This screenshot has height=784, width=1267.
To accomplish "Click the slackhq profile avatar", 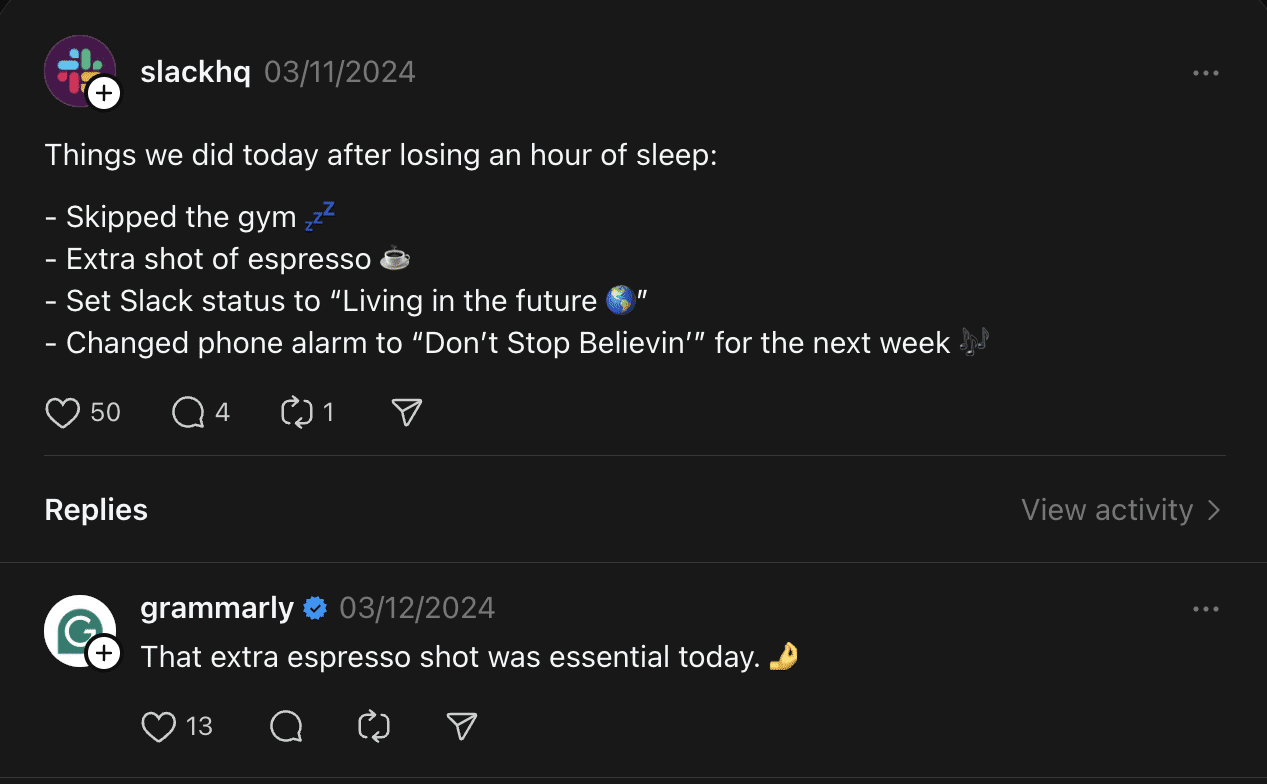I will click(76, 67).
